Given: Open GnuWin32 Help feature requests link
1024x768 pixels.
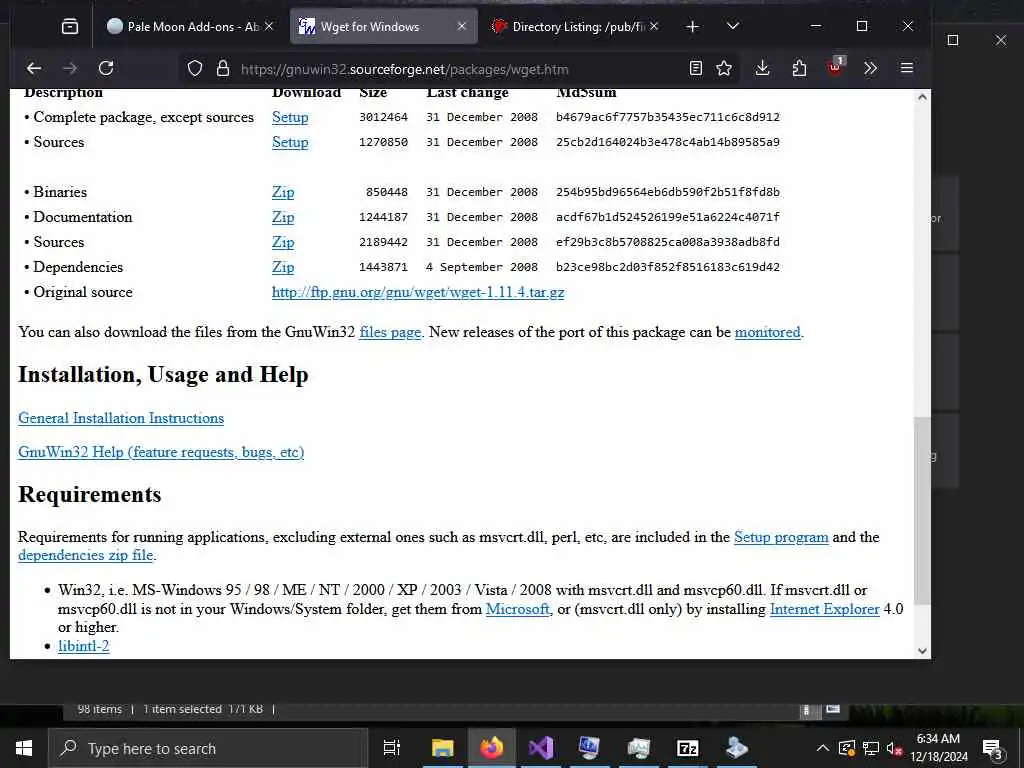Looking at the screenshot, I should tap(161, 452).
